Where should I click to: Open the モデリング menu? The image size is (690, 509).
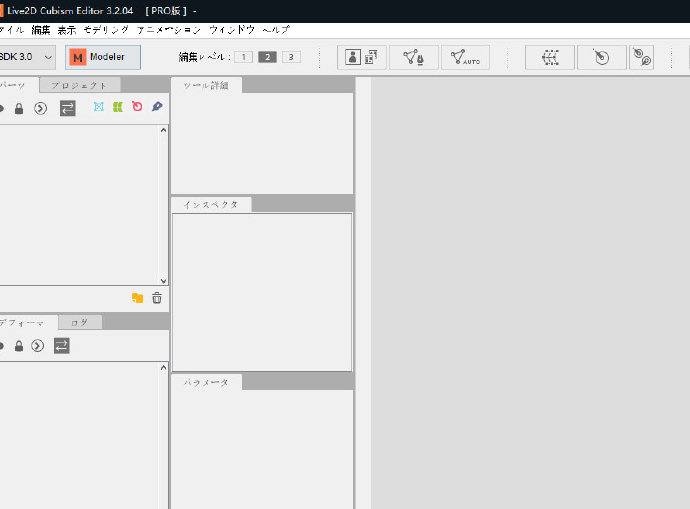[x=106, y=30]
